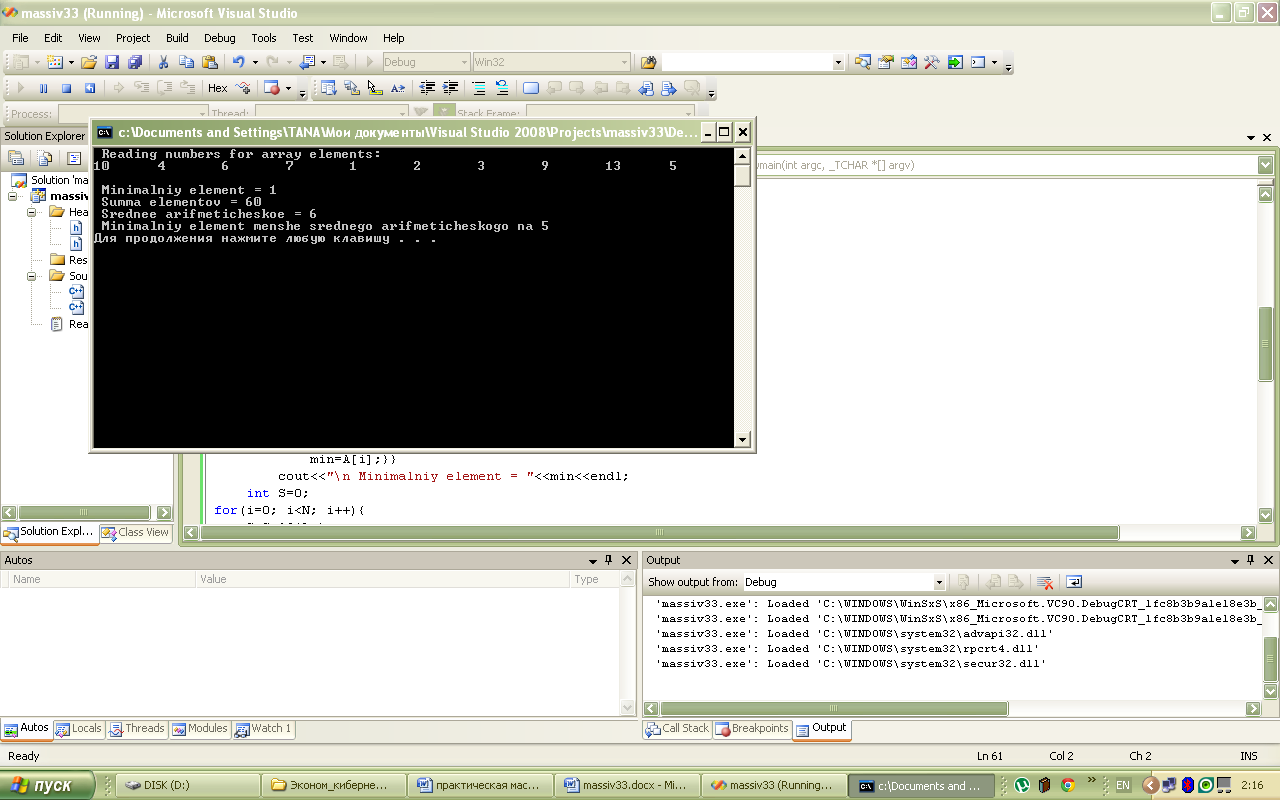The image size is (1280, 800).
Task: Undo the last action with the Undo arrow
Action: click(238, 62)
